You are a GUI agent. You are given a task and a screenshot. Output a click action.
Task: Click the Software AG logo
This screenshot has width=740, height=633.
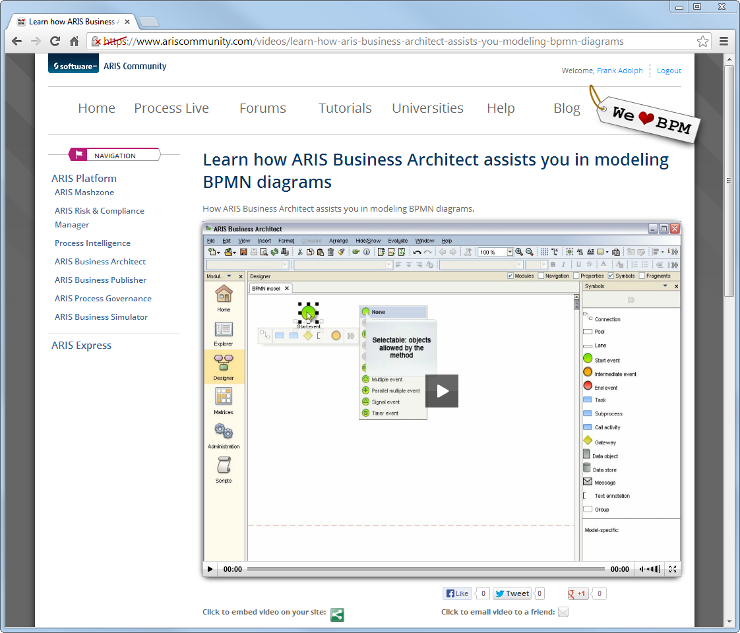[x=73, y=64]
